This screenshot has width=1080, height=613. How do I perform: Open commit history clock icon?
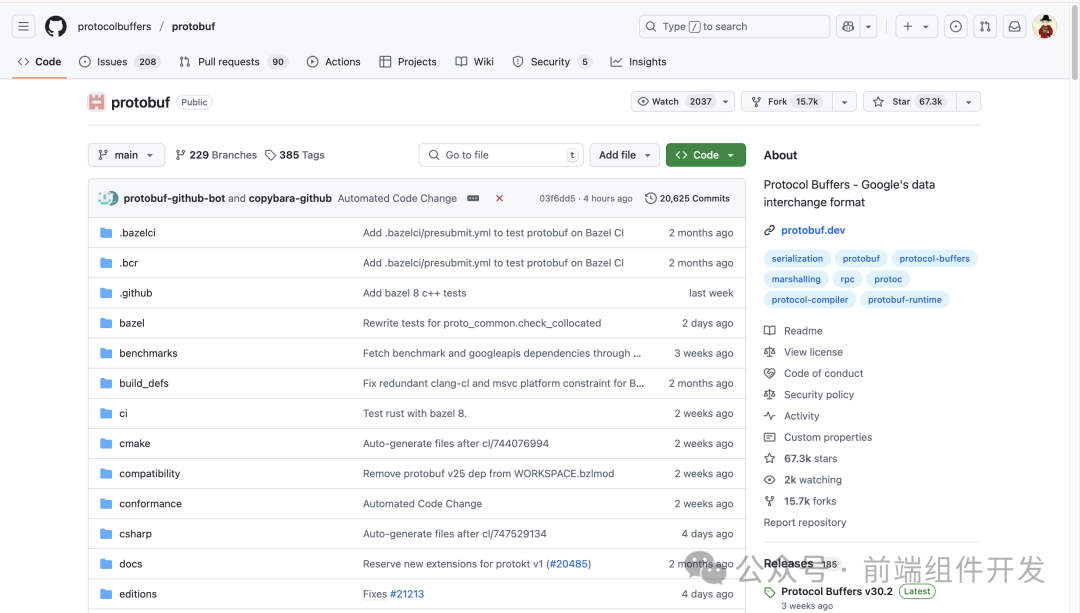[650, 198]
